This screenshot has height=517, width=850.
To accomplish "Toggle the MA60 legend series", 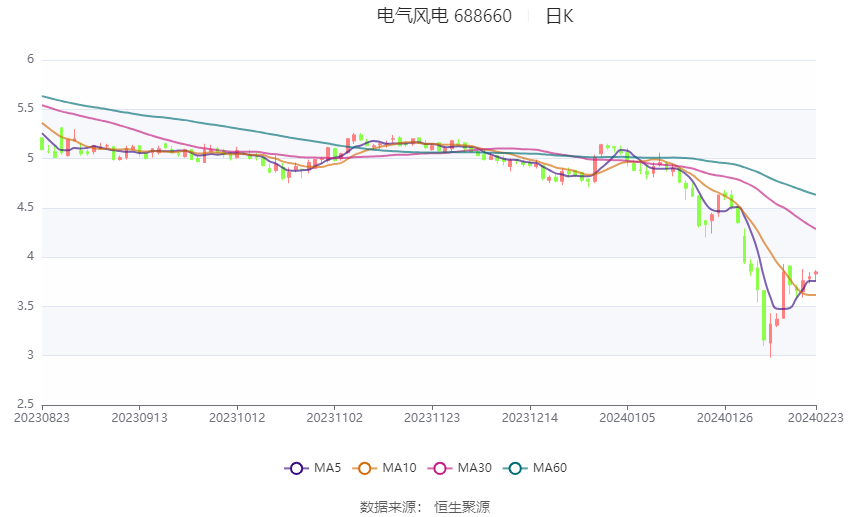I will (535, 468).
